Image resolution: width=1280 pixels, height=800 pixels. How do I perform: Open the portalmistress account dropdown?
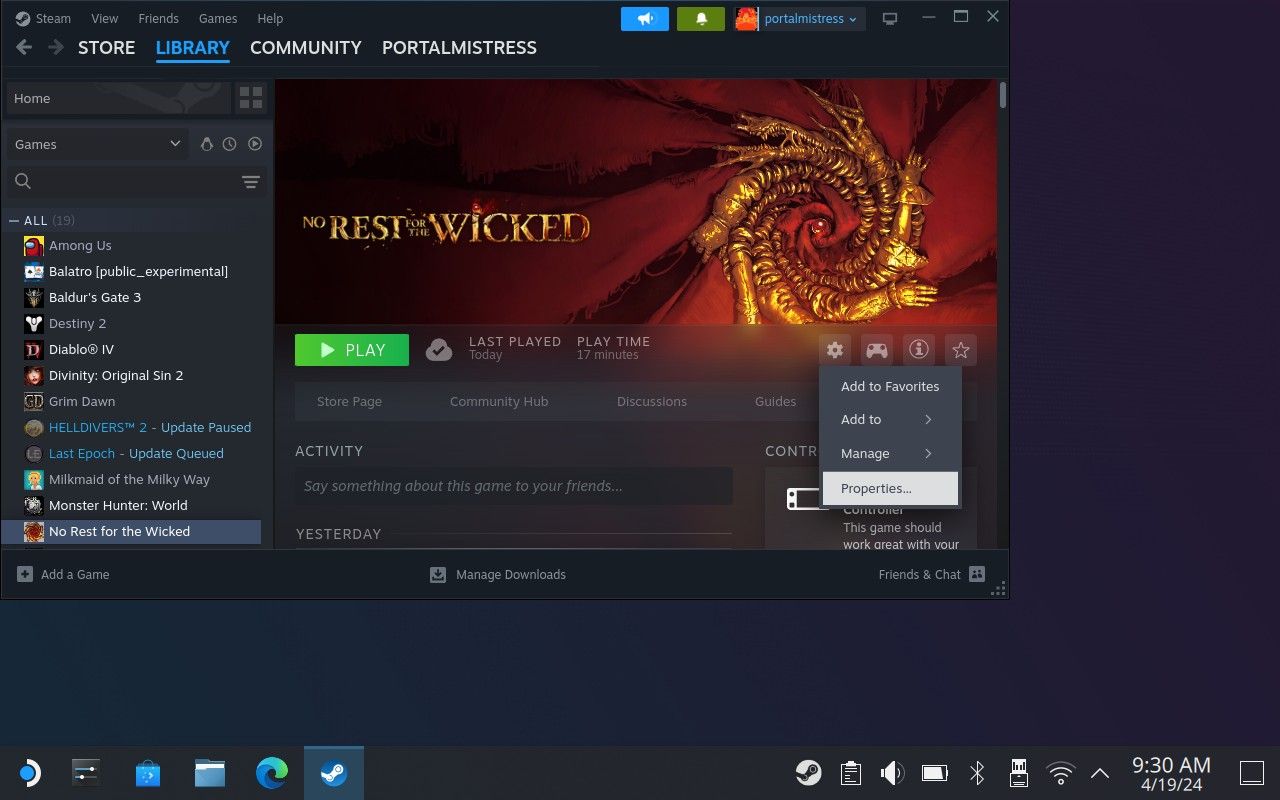tap(799, 19)
